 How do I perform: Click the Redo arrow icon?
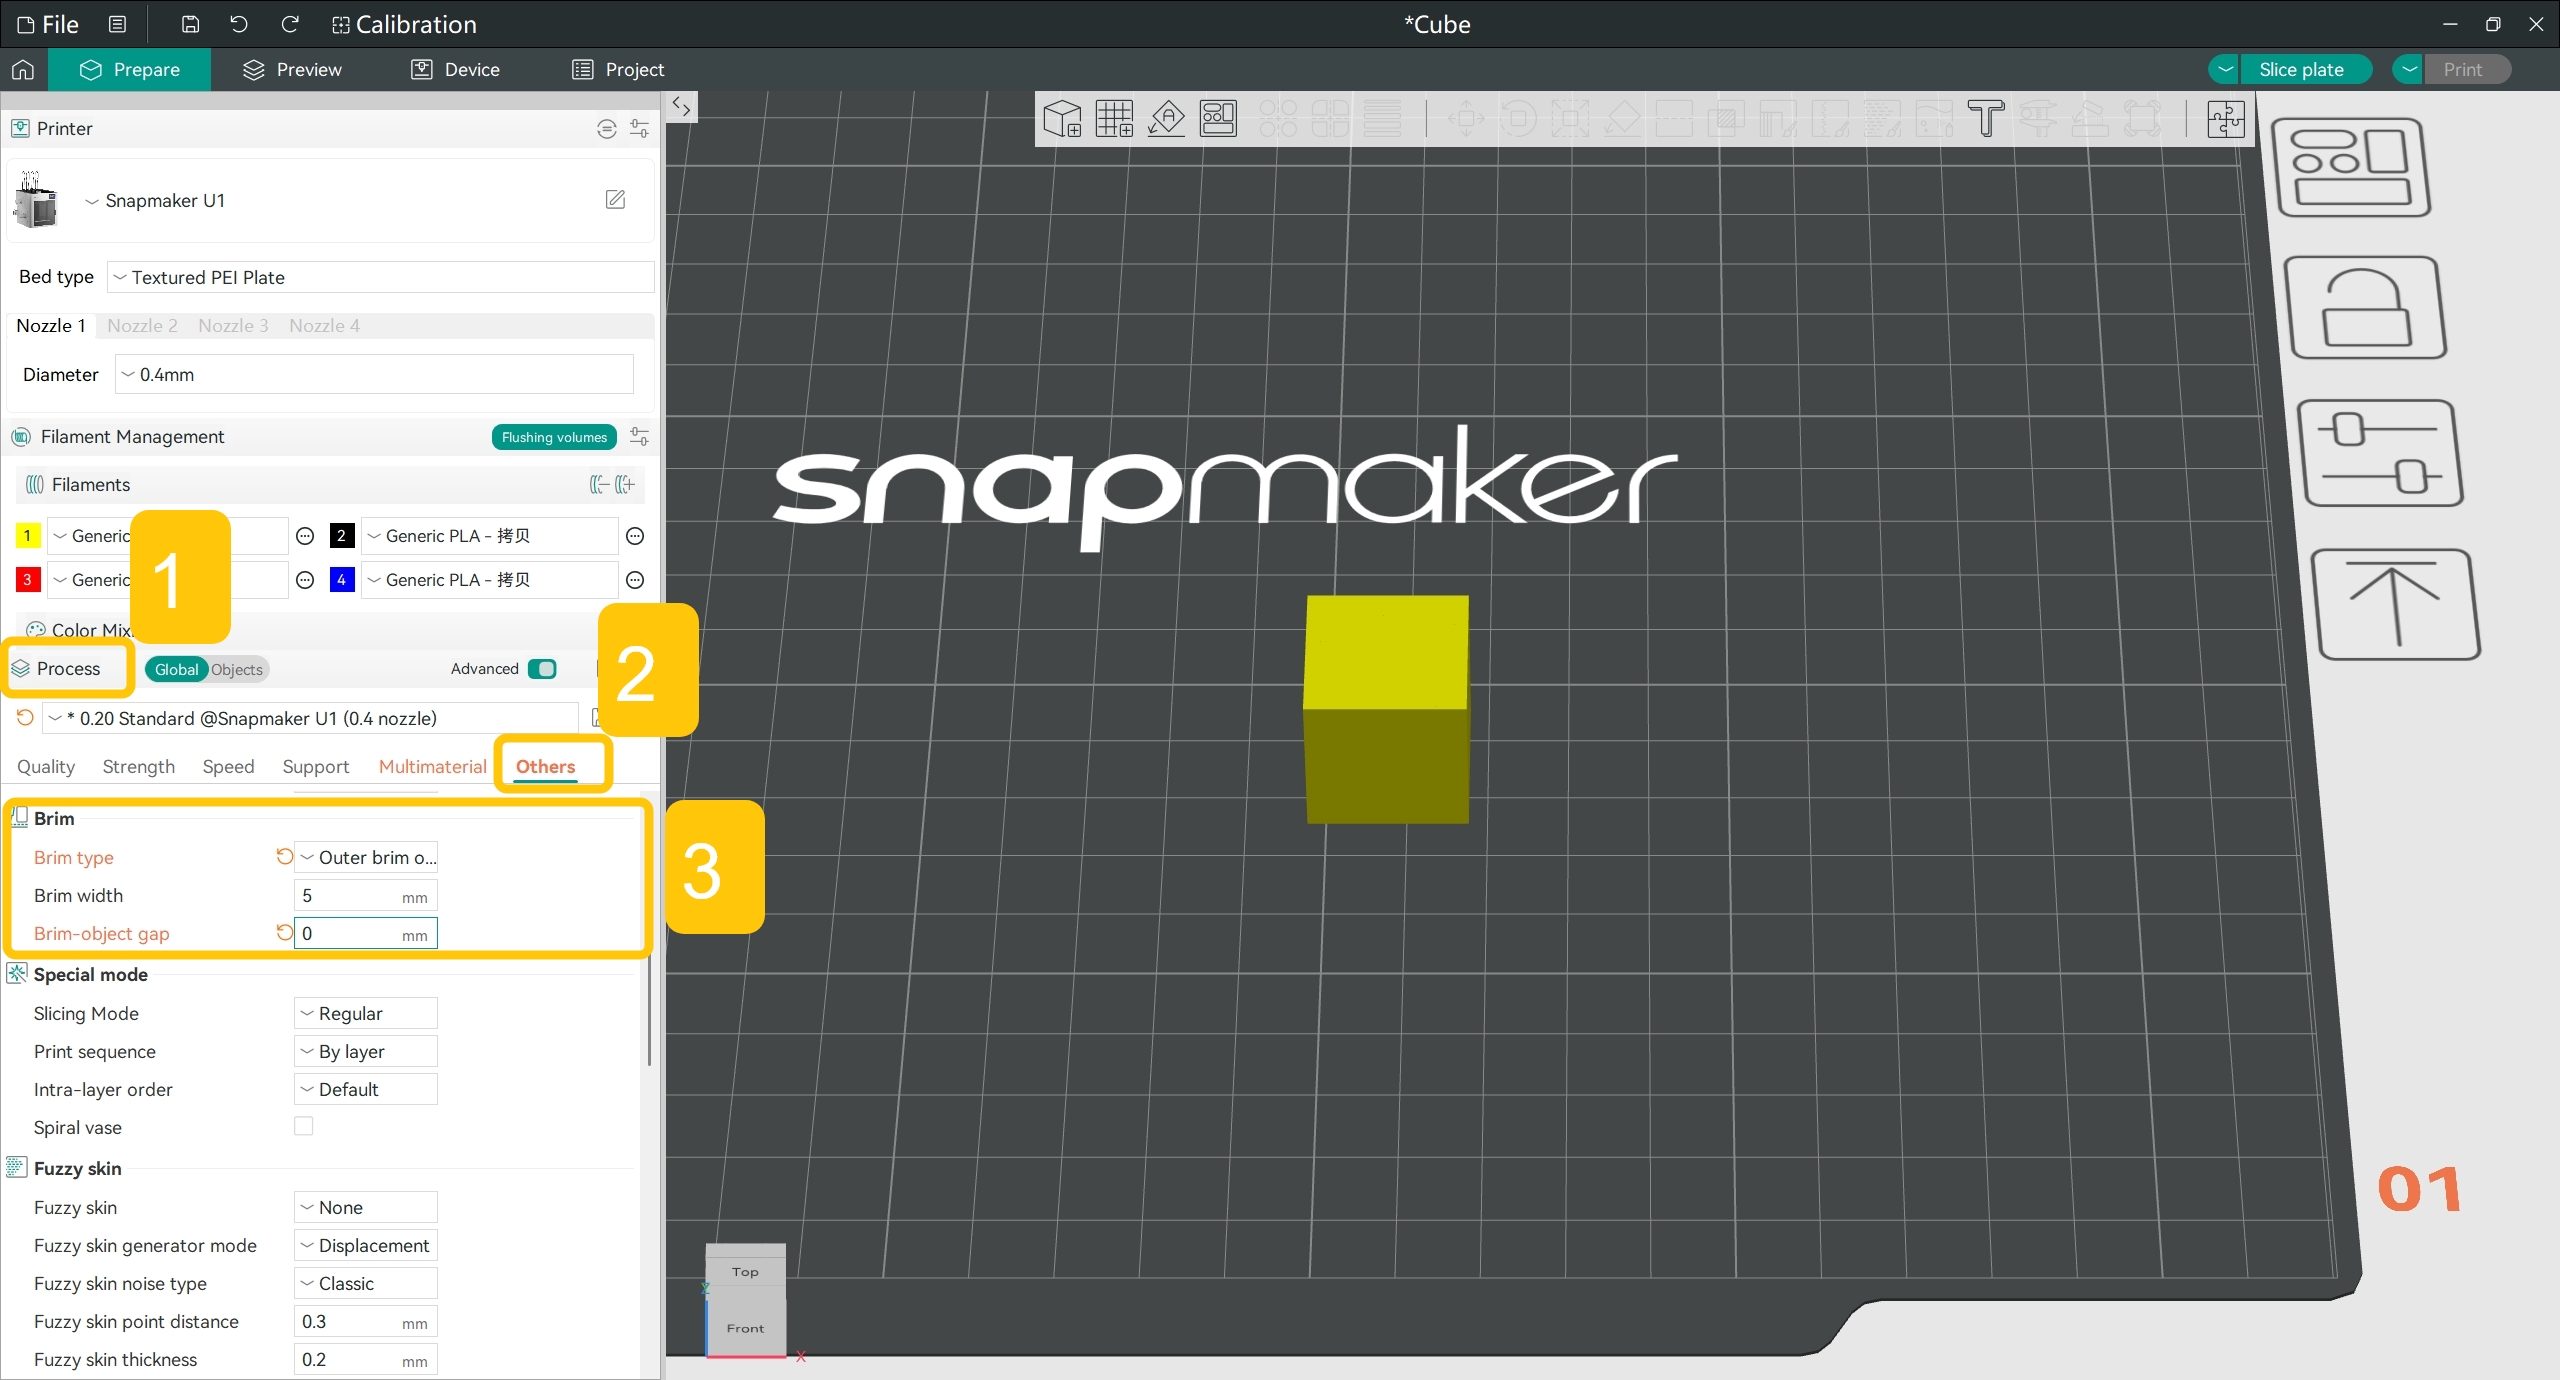click(290, 24)
